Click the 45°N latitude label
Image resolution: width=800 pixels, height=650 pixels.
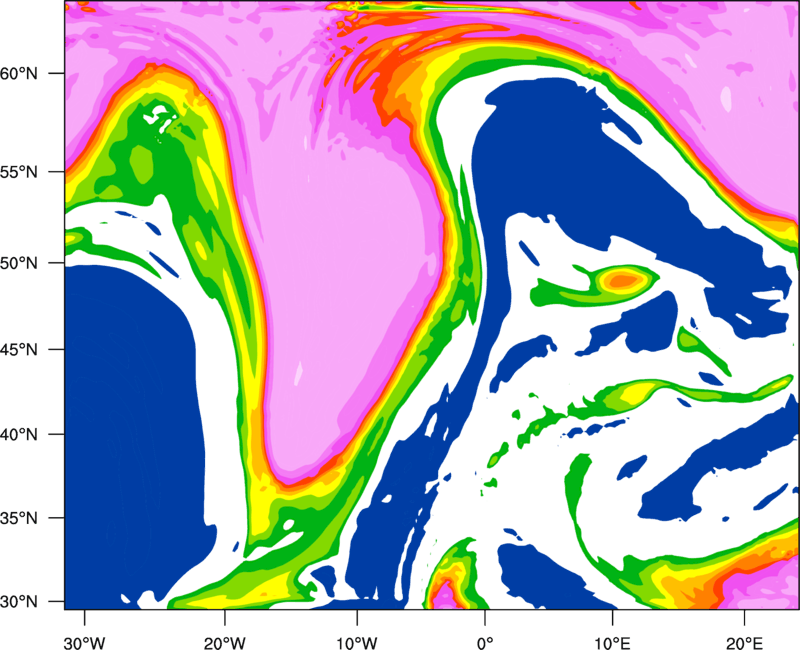[19, 349]
